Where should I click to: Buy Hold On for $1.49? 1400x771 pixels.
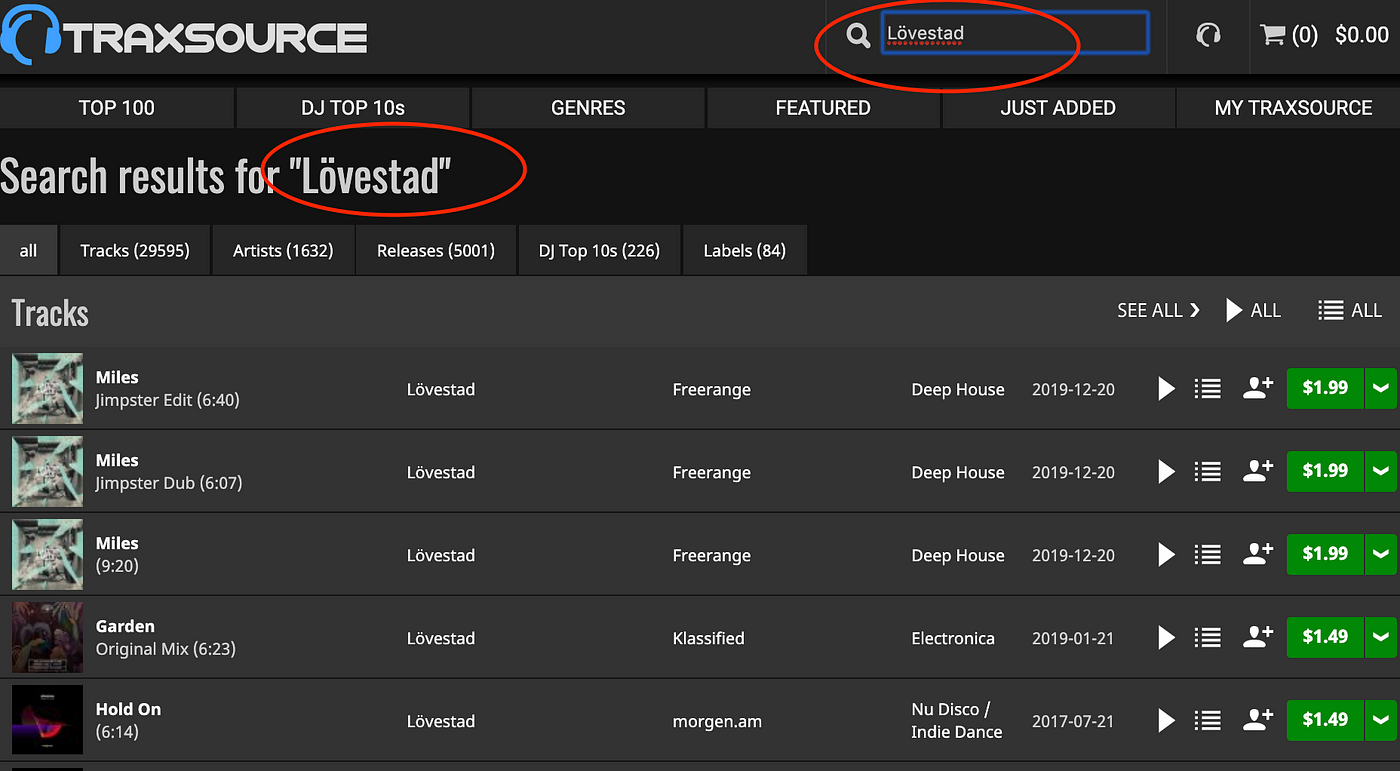point(1325,720)
